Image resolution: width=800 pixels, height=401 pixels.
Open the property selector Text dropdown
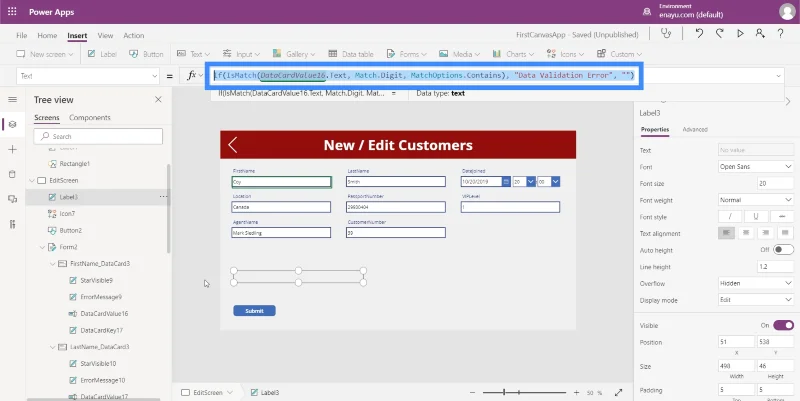tap(88, 76)
